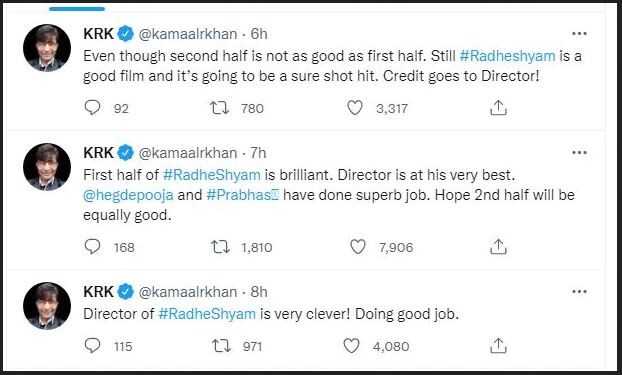Like the tweet with 7,906 likes
Viewport: 622px width, 375px height.
357,247
